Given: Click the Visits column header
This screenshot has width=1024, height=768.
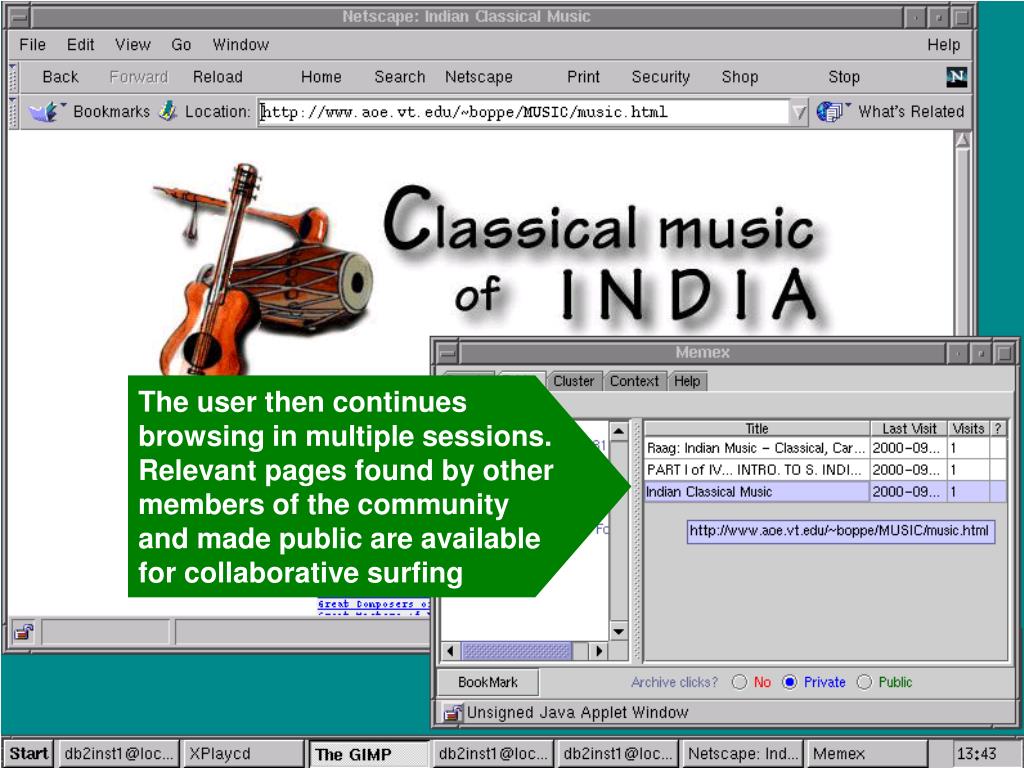Looking at the screenshot, I should pyautogui.click(x=968, y=429).
